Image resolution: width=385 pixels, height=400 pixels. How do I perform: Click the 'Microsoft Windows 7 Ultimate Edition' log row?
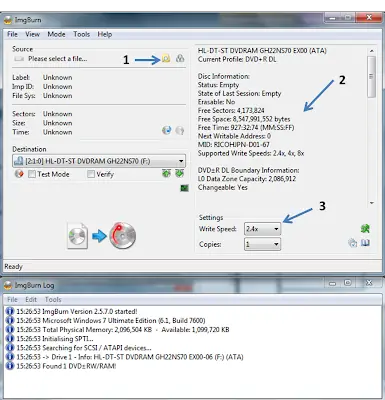click(111, 321)
